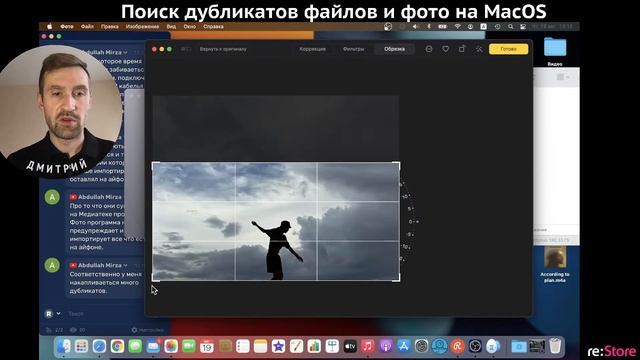Launch Safari from the Dock
640x360 pixels.
(x=99, y=347)
